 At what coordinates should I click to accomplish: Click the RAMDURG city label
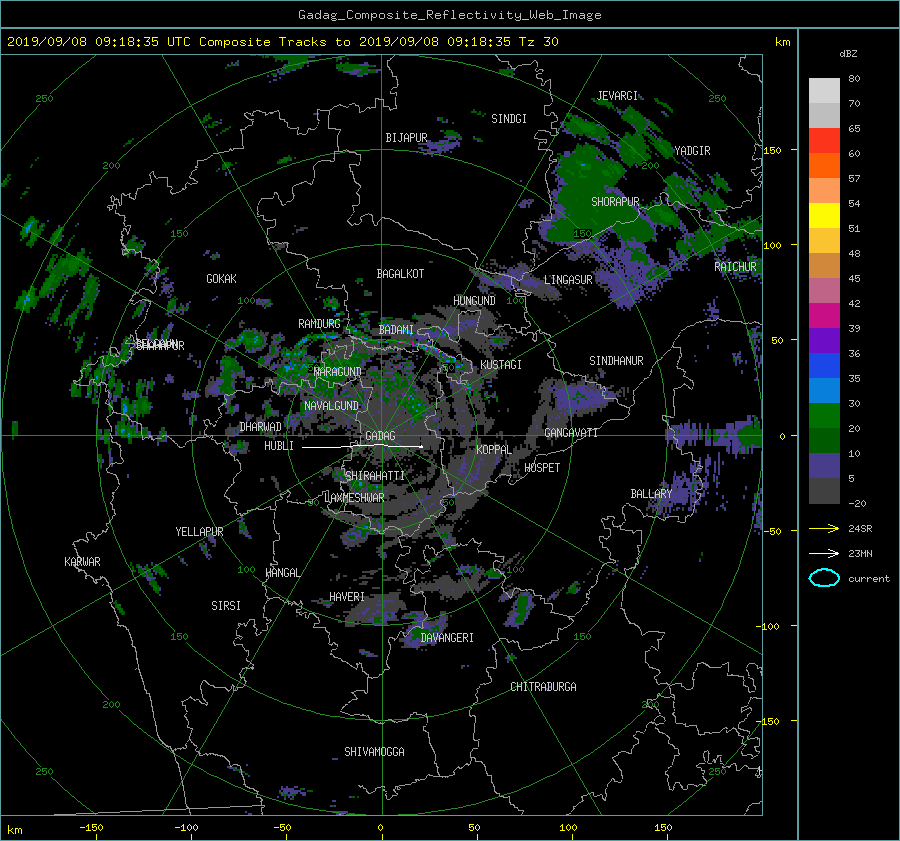pos(319,324)
